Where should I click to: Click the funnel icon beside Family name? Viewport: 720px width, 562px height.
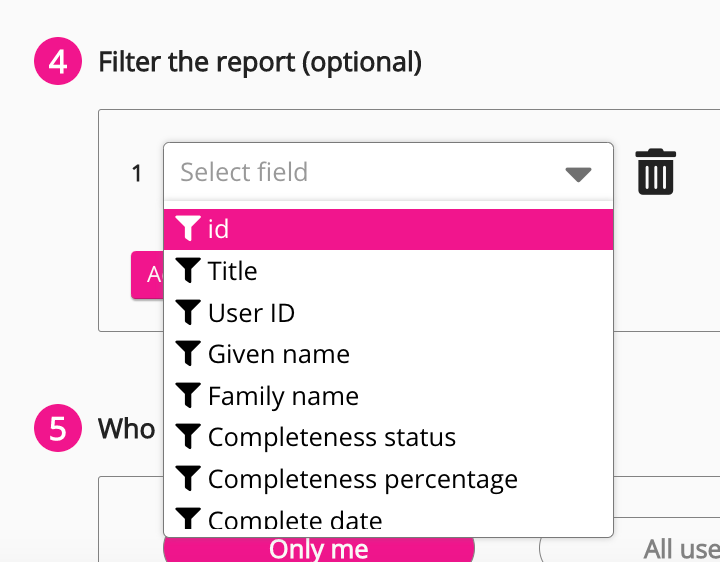[x=188, y=396]
